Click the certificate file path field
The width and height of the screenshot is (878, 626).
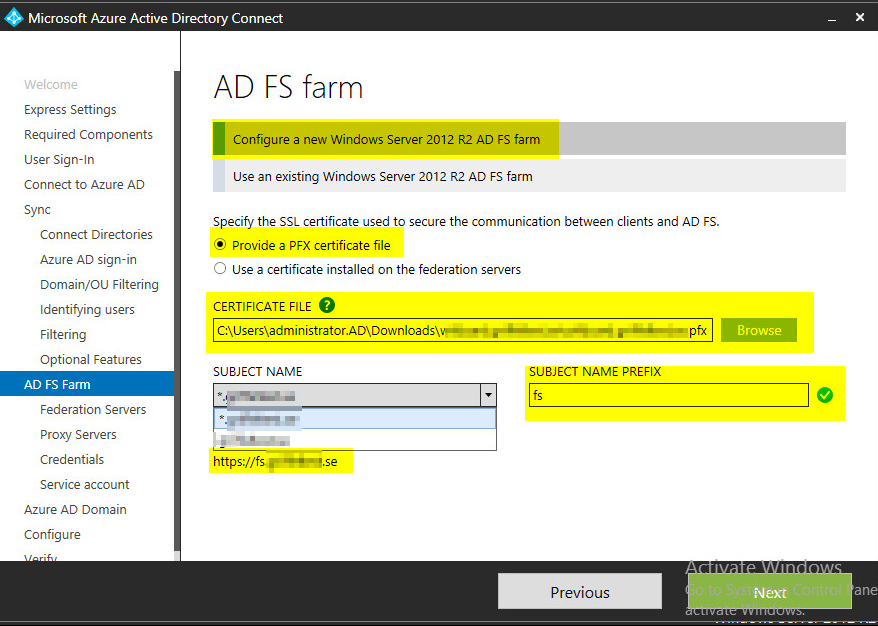tap(462, 331)
